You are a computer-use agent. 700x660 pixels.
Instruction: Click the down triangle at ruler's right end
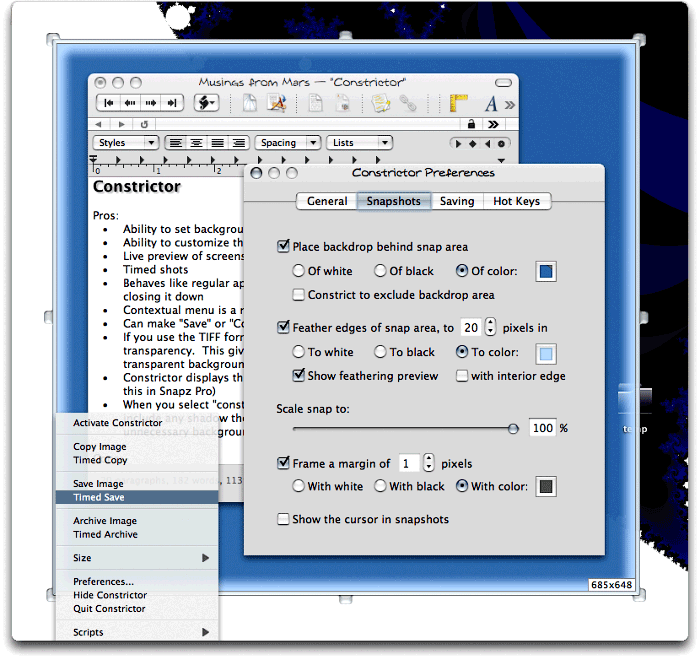coord(501,160)
